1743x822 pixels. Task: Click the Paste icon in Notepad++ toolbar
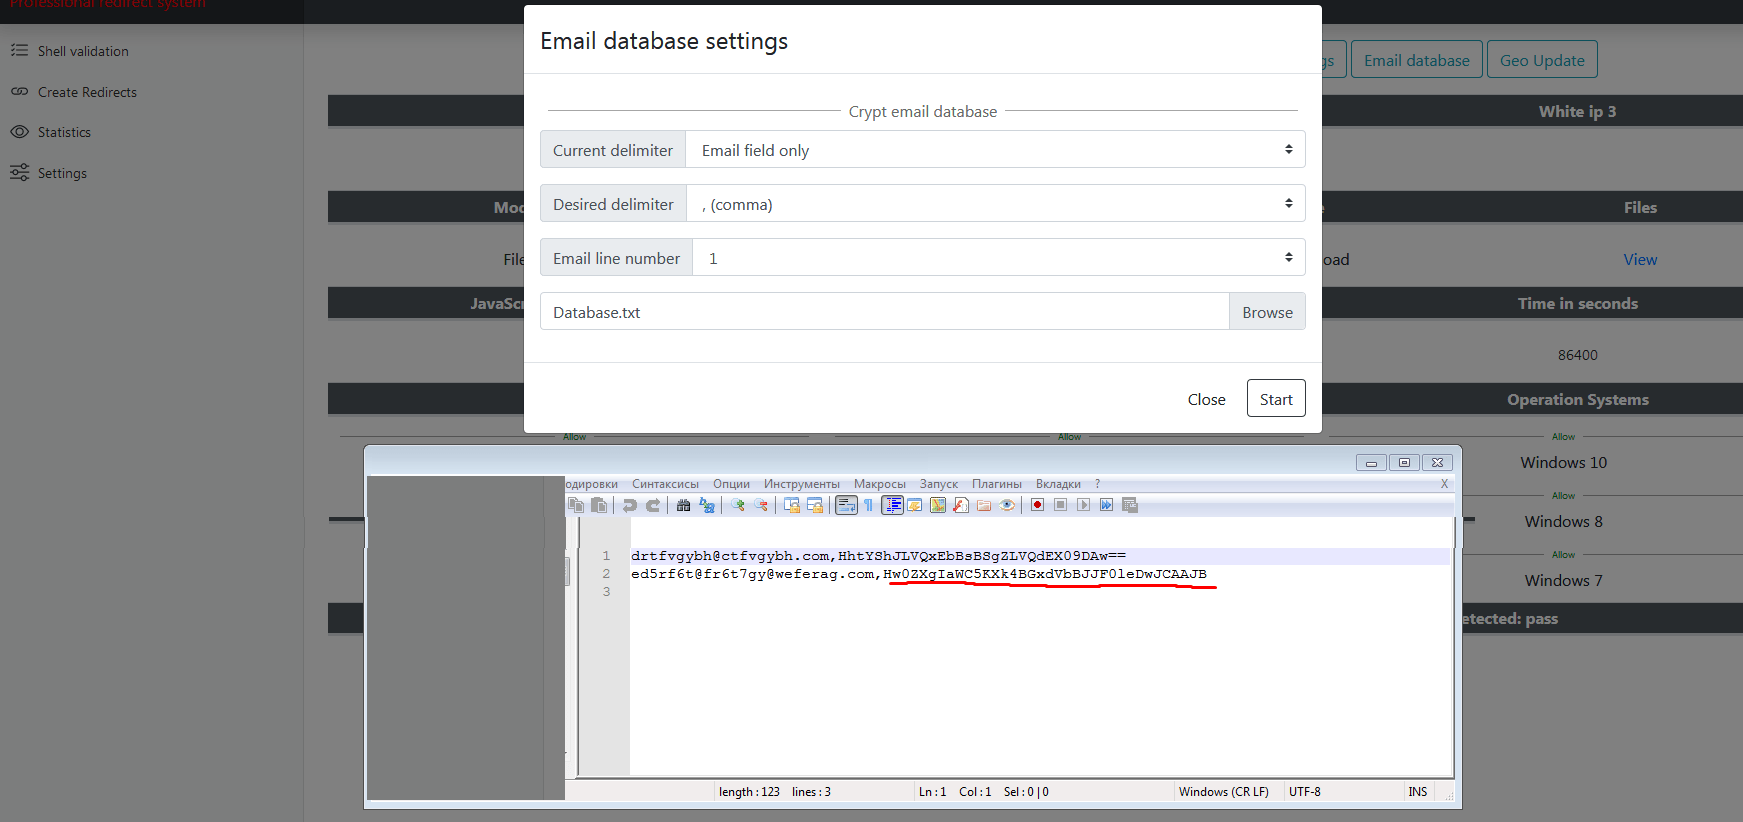[599, 505]
